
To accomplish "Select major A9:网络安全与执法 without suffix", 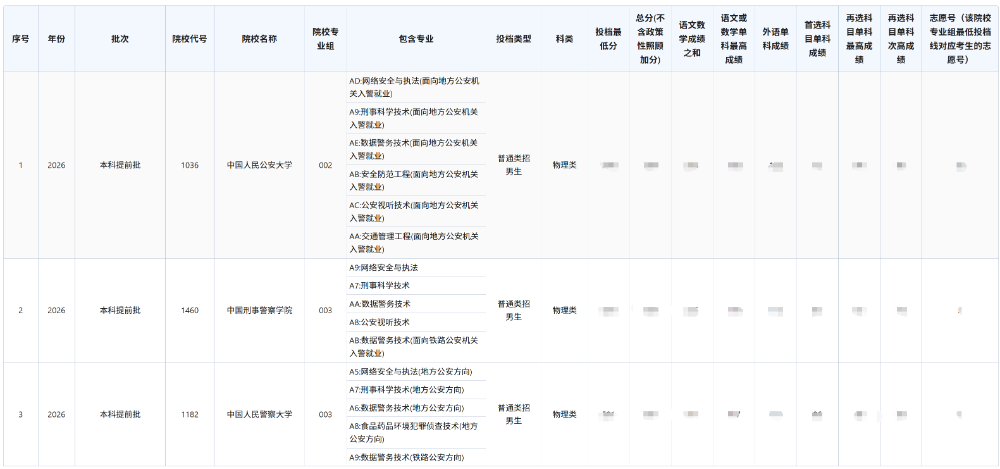I will pyautogui.click(x=416, y=268).
